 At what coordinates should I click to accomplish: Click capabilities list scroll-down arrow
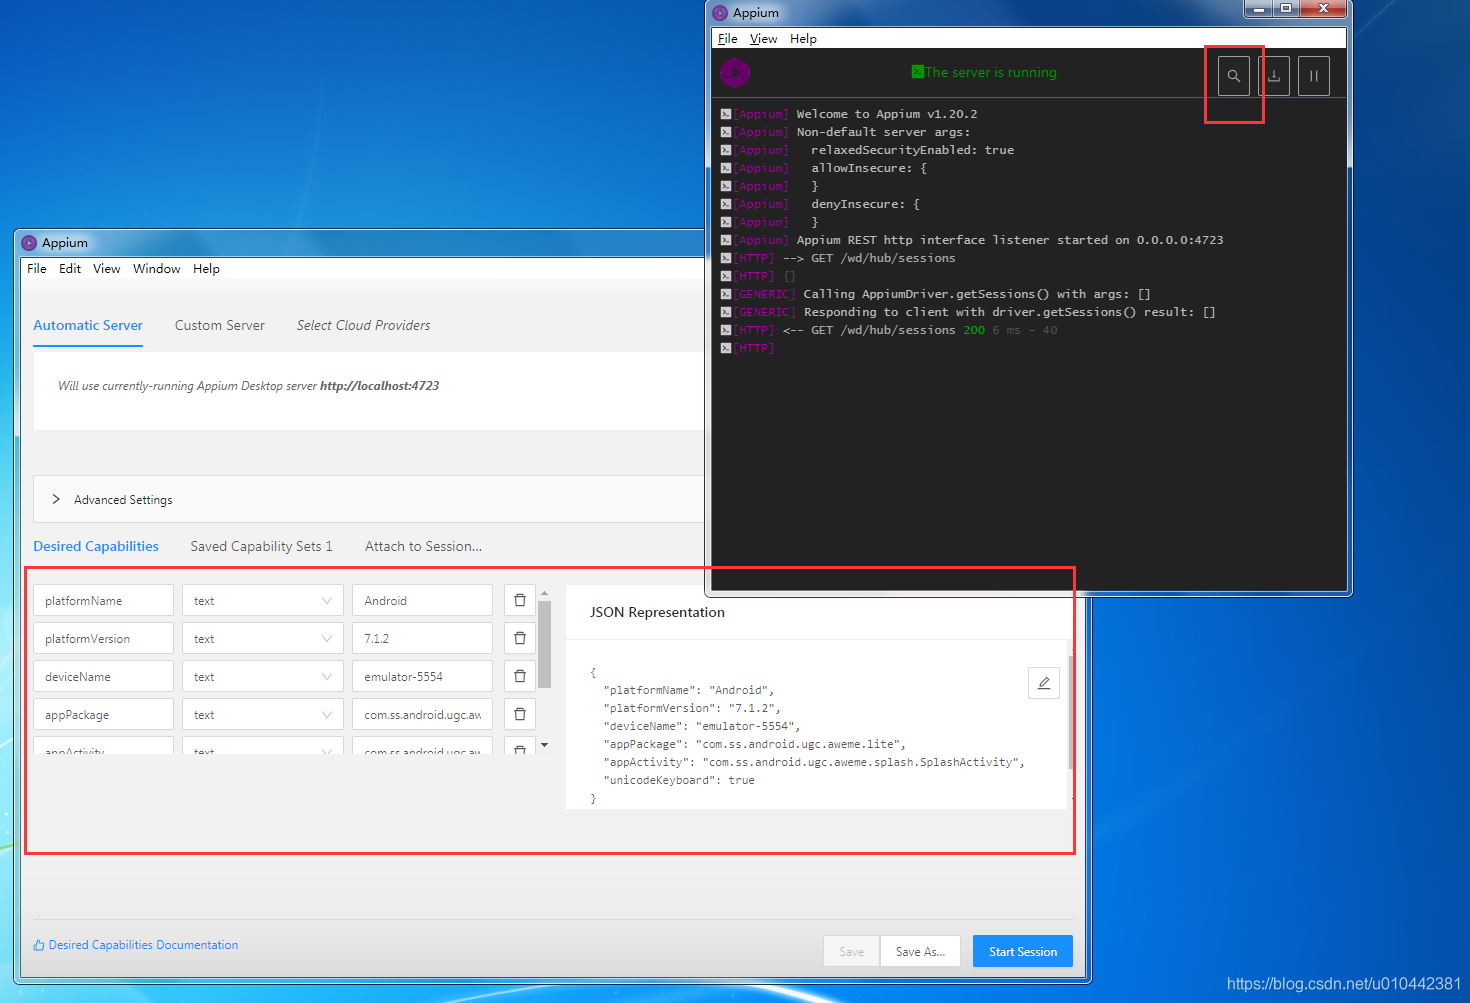tap(545, 745)
